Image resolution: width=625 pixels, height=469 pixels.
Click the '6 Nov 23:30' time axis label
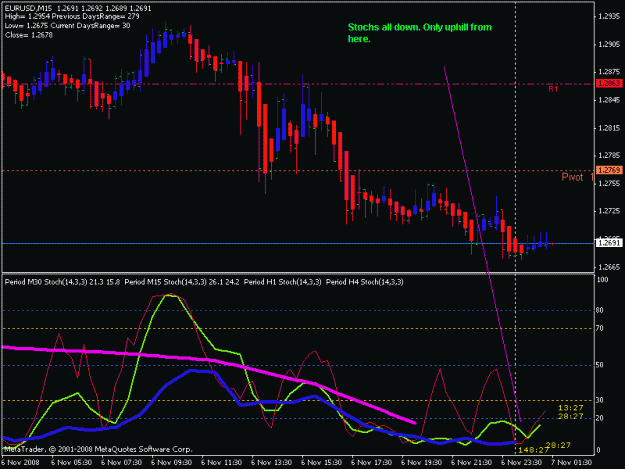(x=522, y=463)
